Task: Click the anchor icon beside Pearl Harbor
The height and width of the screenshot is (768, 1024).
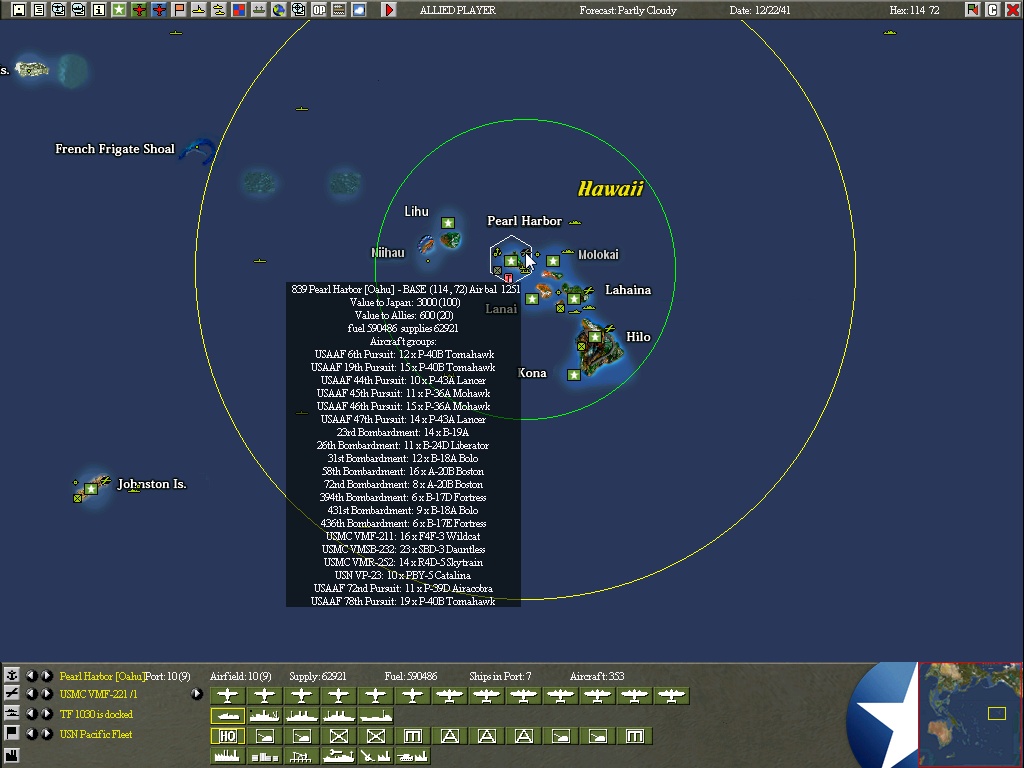Action: [12, 675]
